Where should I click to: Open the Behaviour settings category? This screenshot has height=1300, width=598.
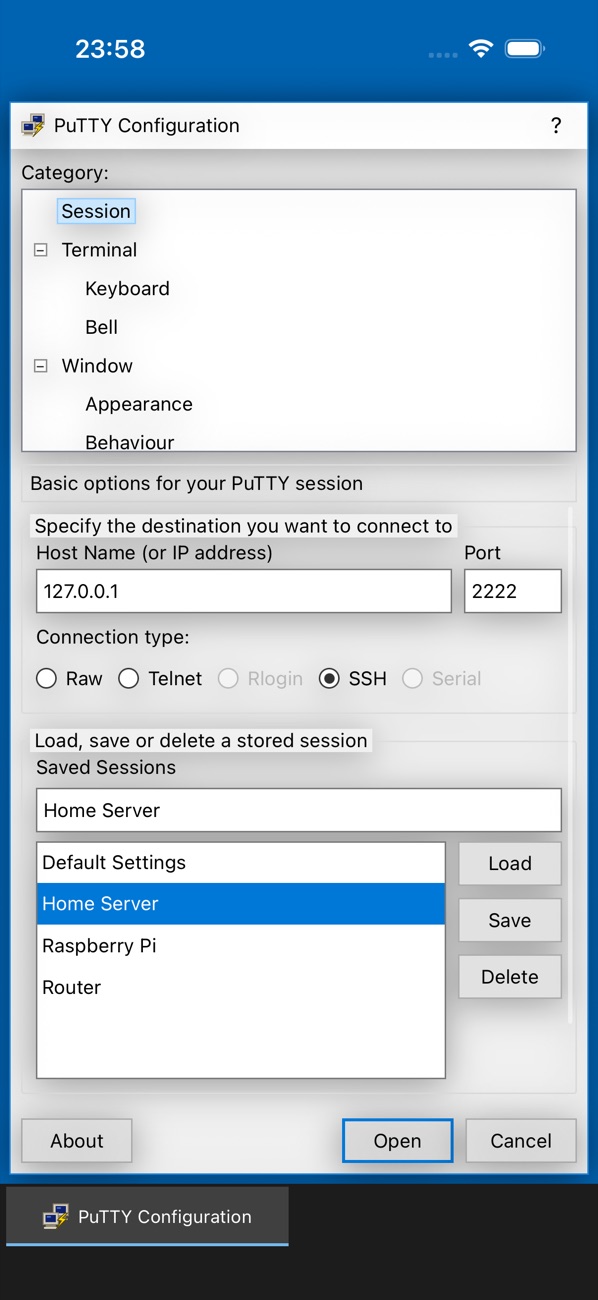pos(130,442)
